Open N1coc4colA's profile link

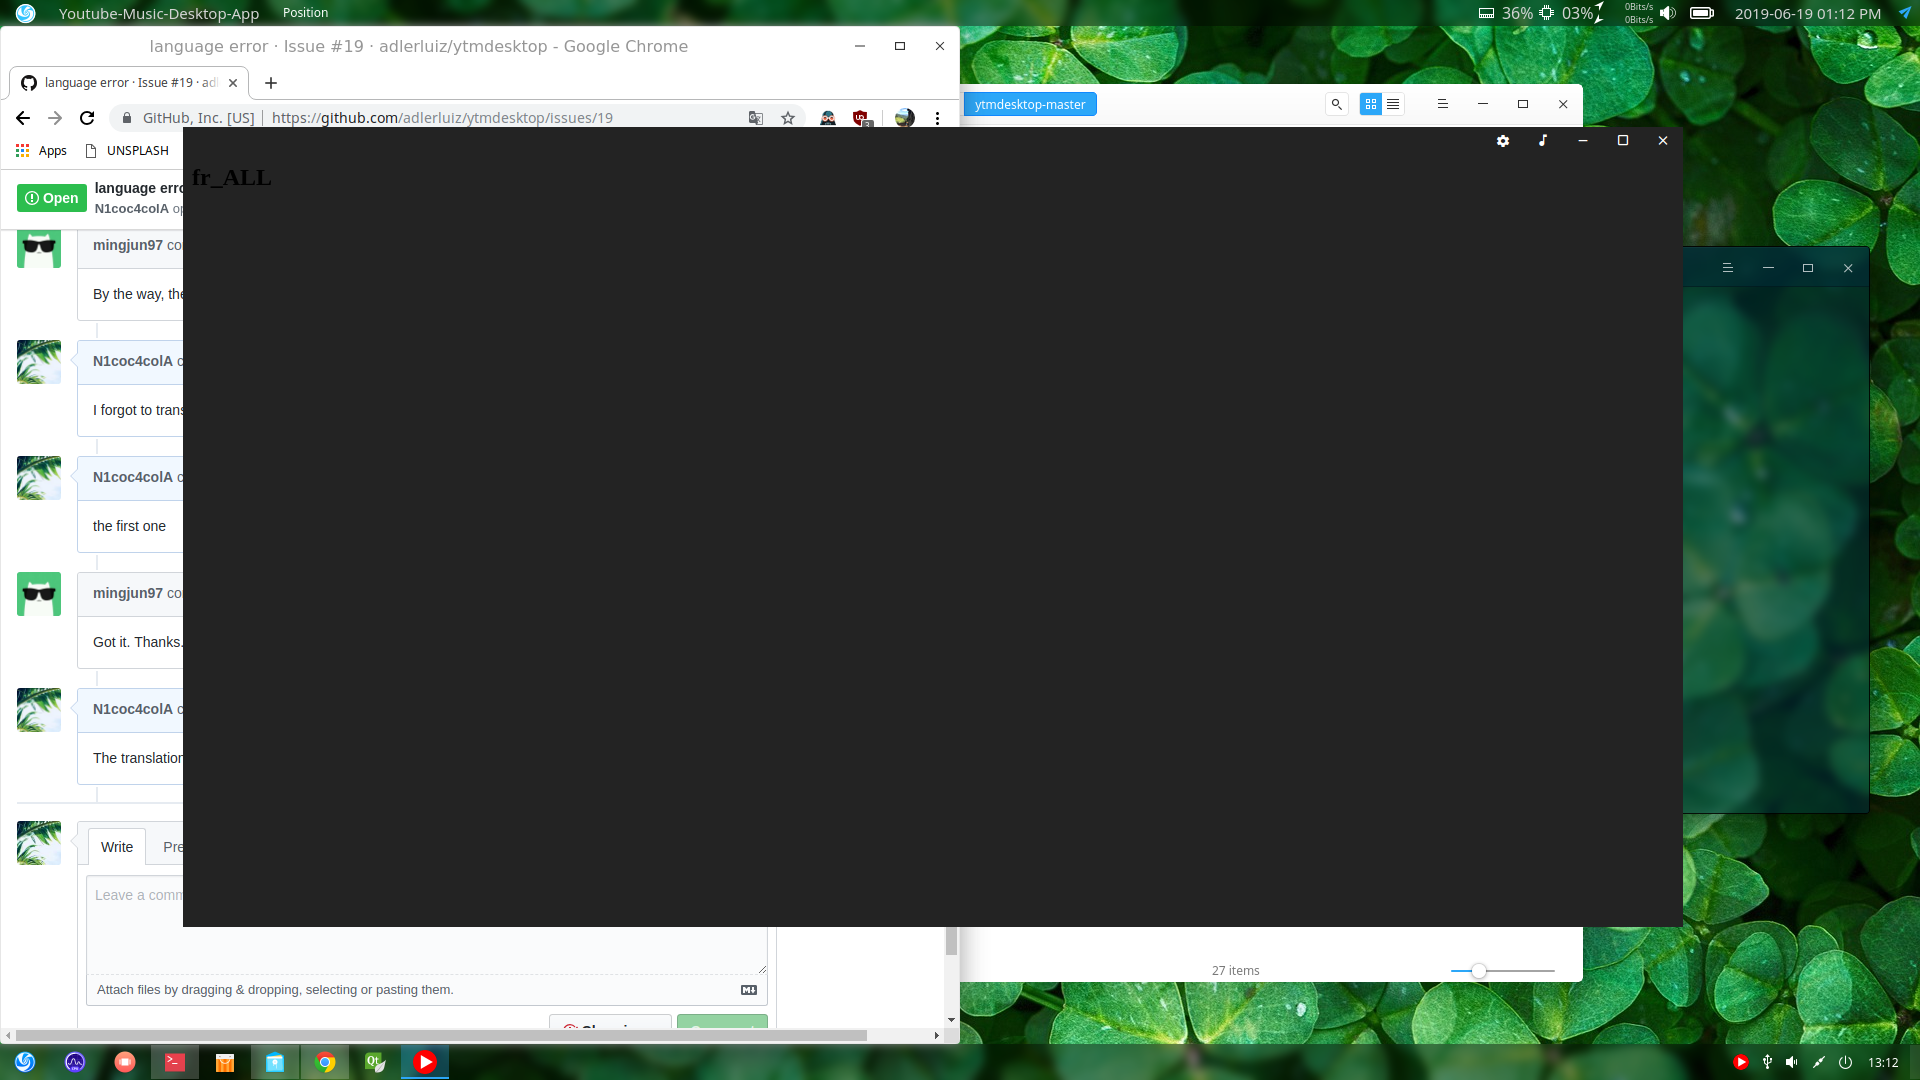(x=131, y=361)
